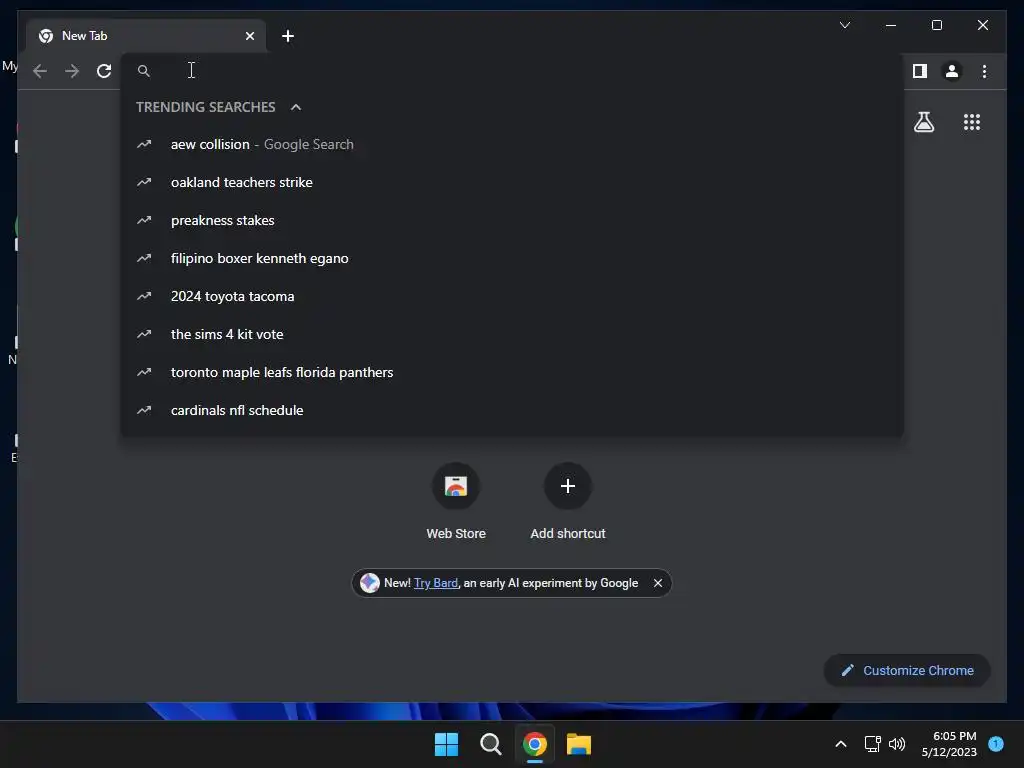1024x768 pixels.
Task: Open a new tab with plus button
Action: (x=288, y=36)
